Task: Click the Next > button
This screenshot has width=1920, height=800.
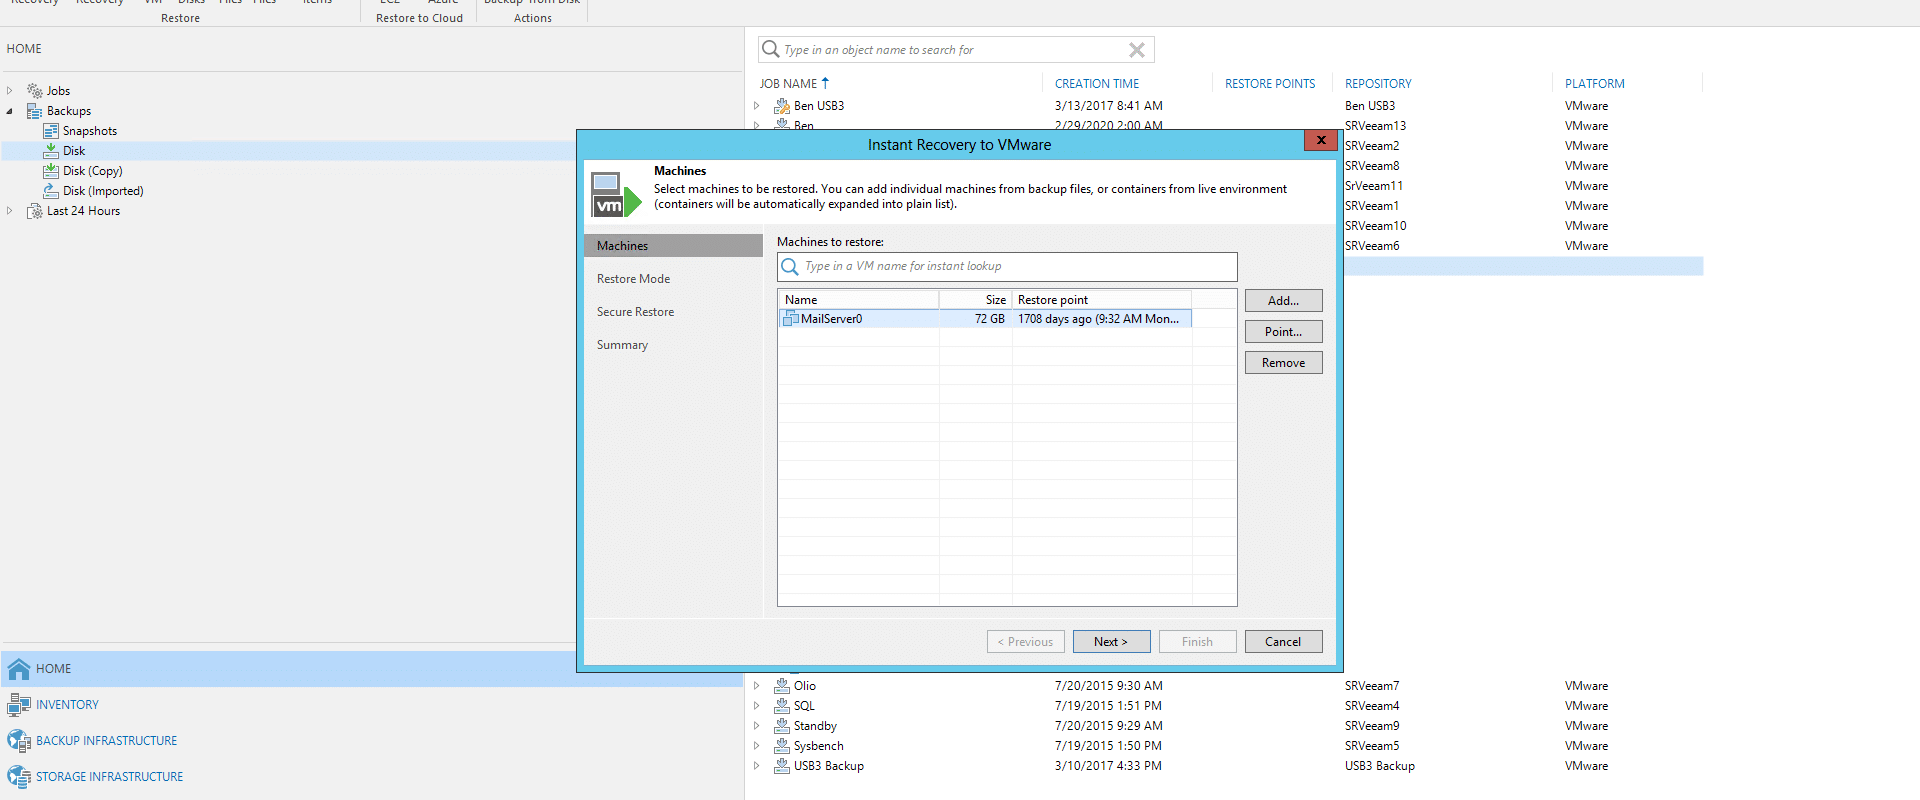Action: (x=1111, y=642)
